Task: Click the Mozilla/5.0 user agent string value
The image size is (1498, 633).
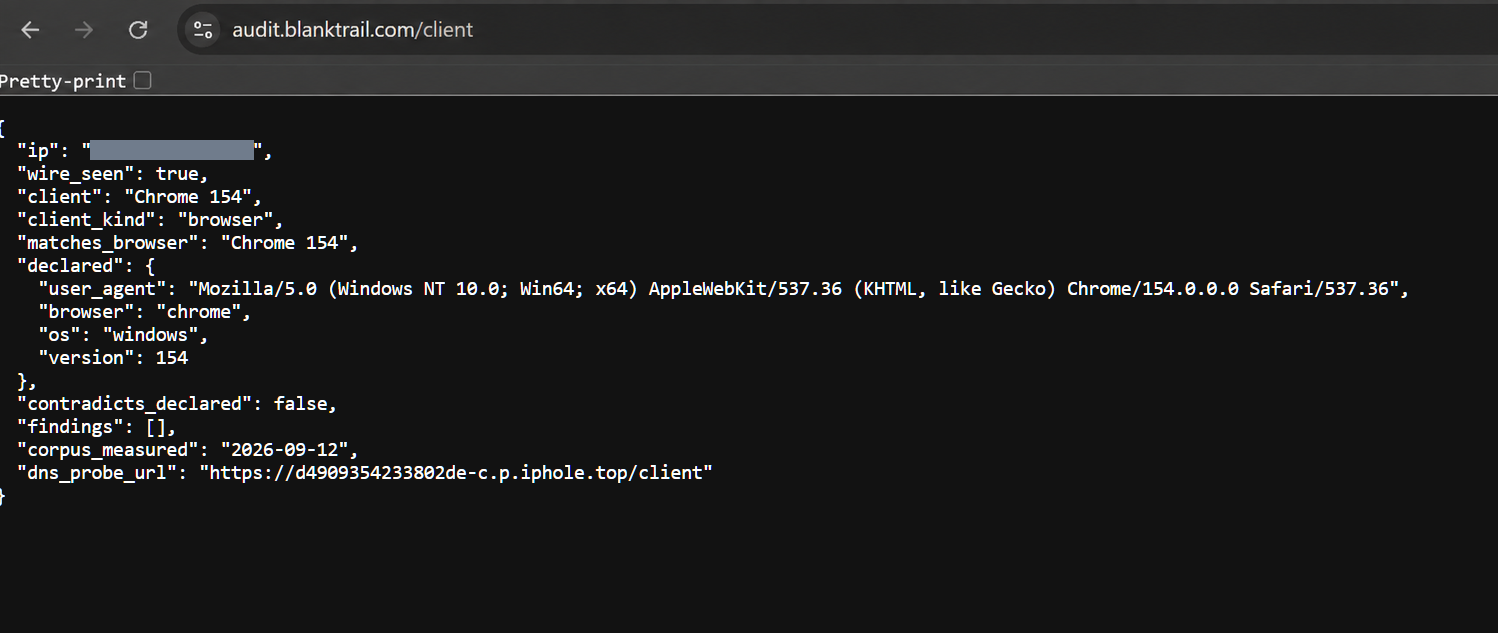Action: click(793, 289)
